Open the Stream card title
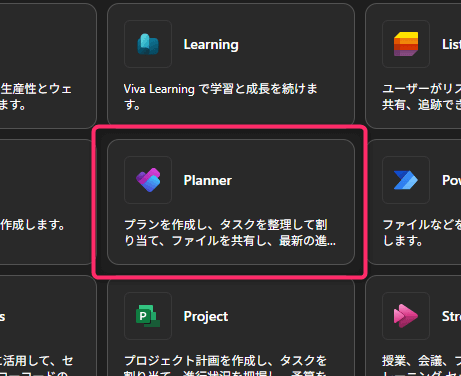Screen dimensions: 461x376 click(451, 316)
